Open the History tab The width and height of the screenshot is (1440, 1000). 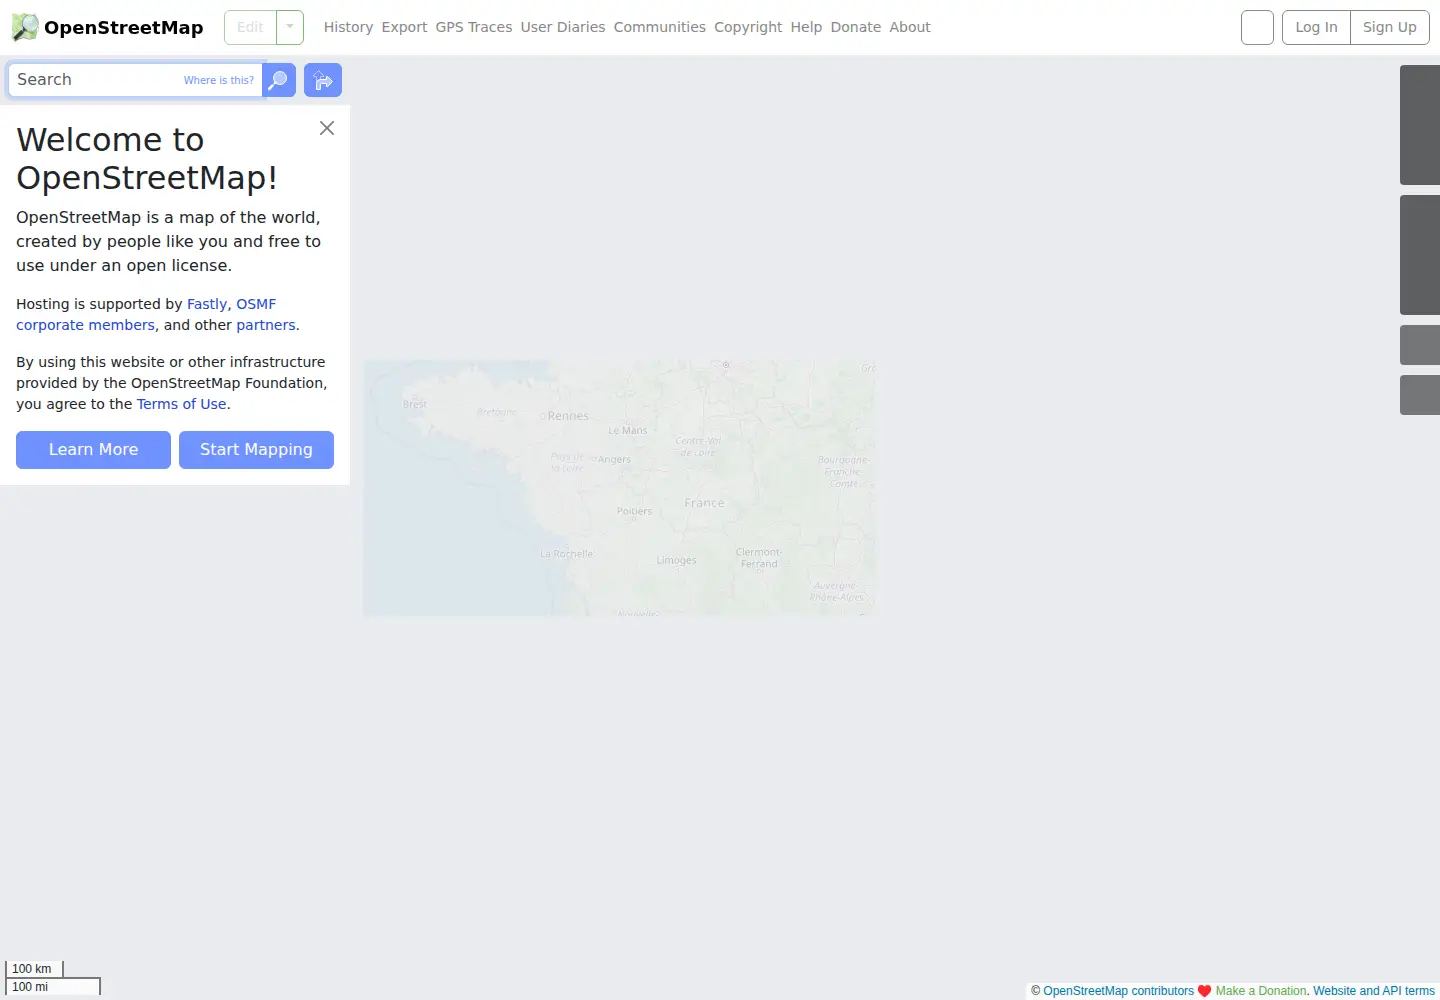coord(348,27)
